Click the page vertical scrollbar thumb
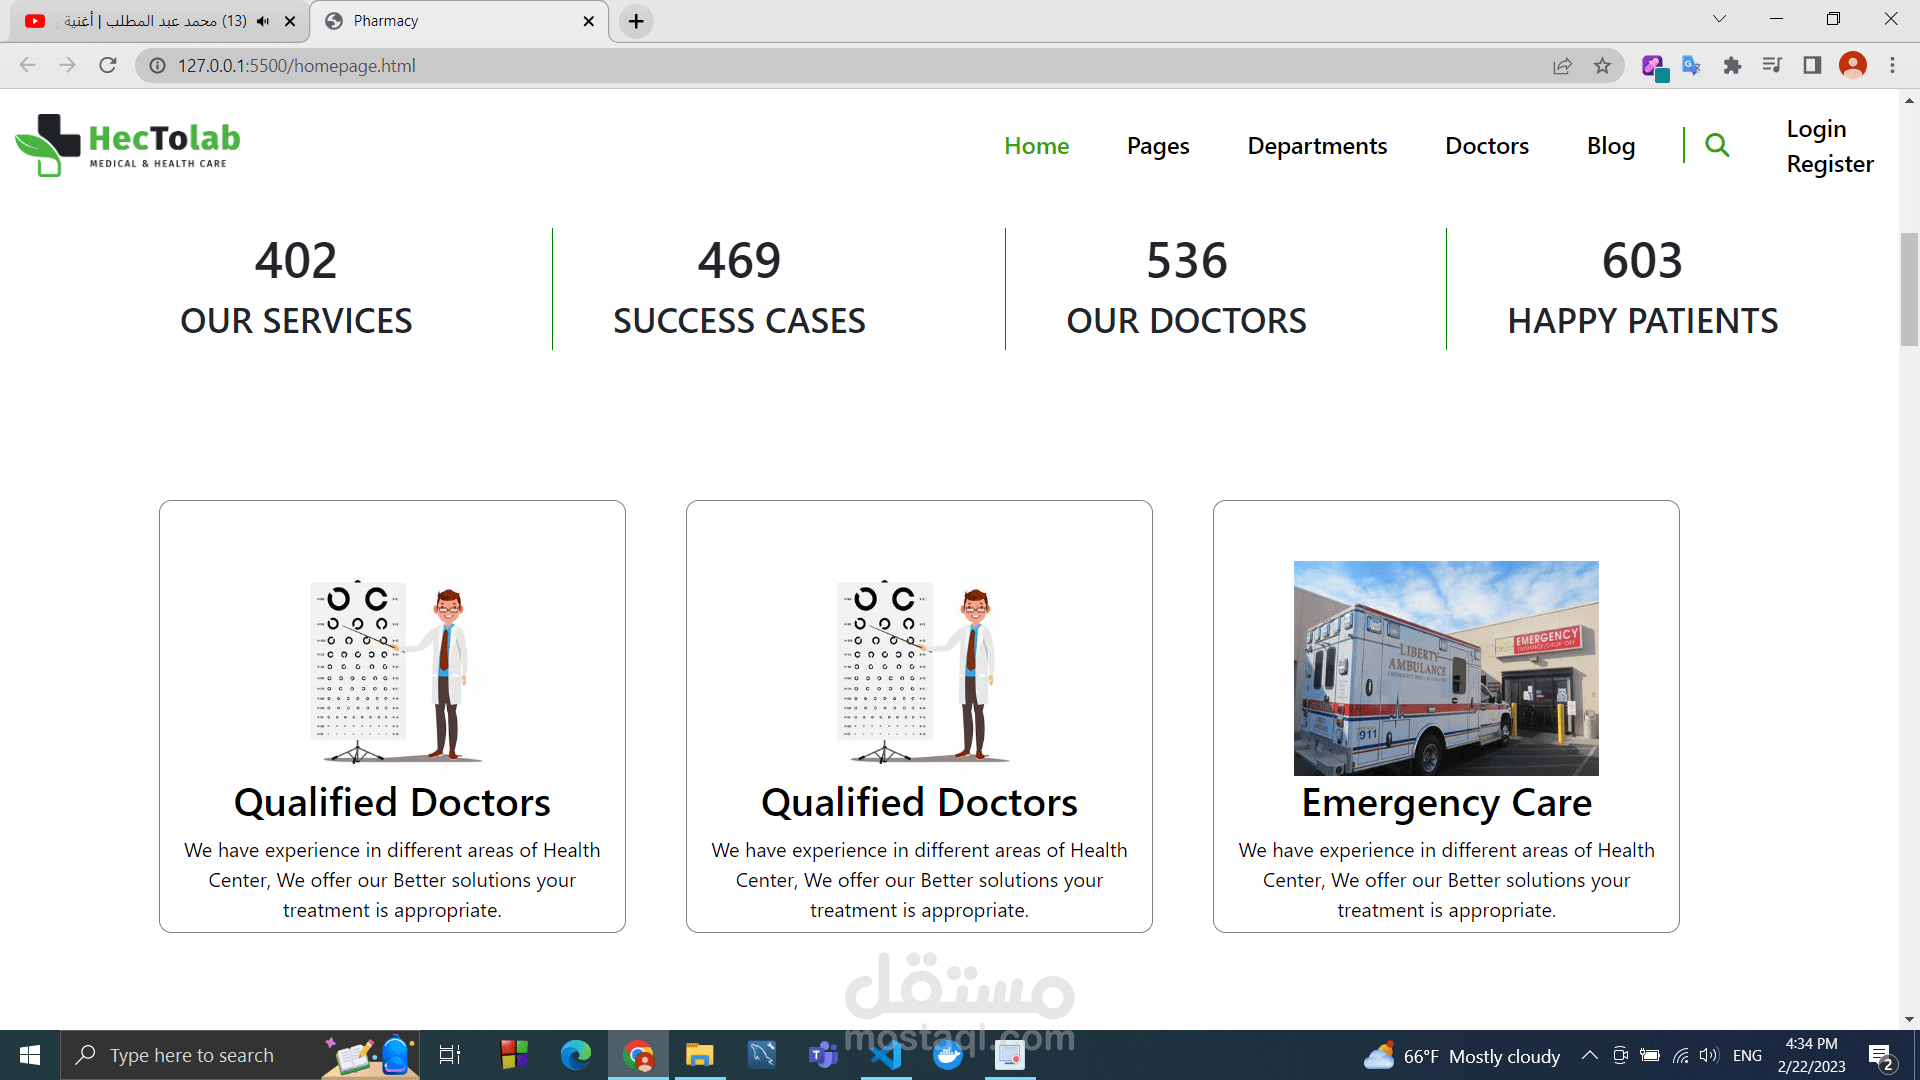 point(1909,290)
